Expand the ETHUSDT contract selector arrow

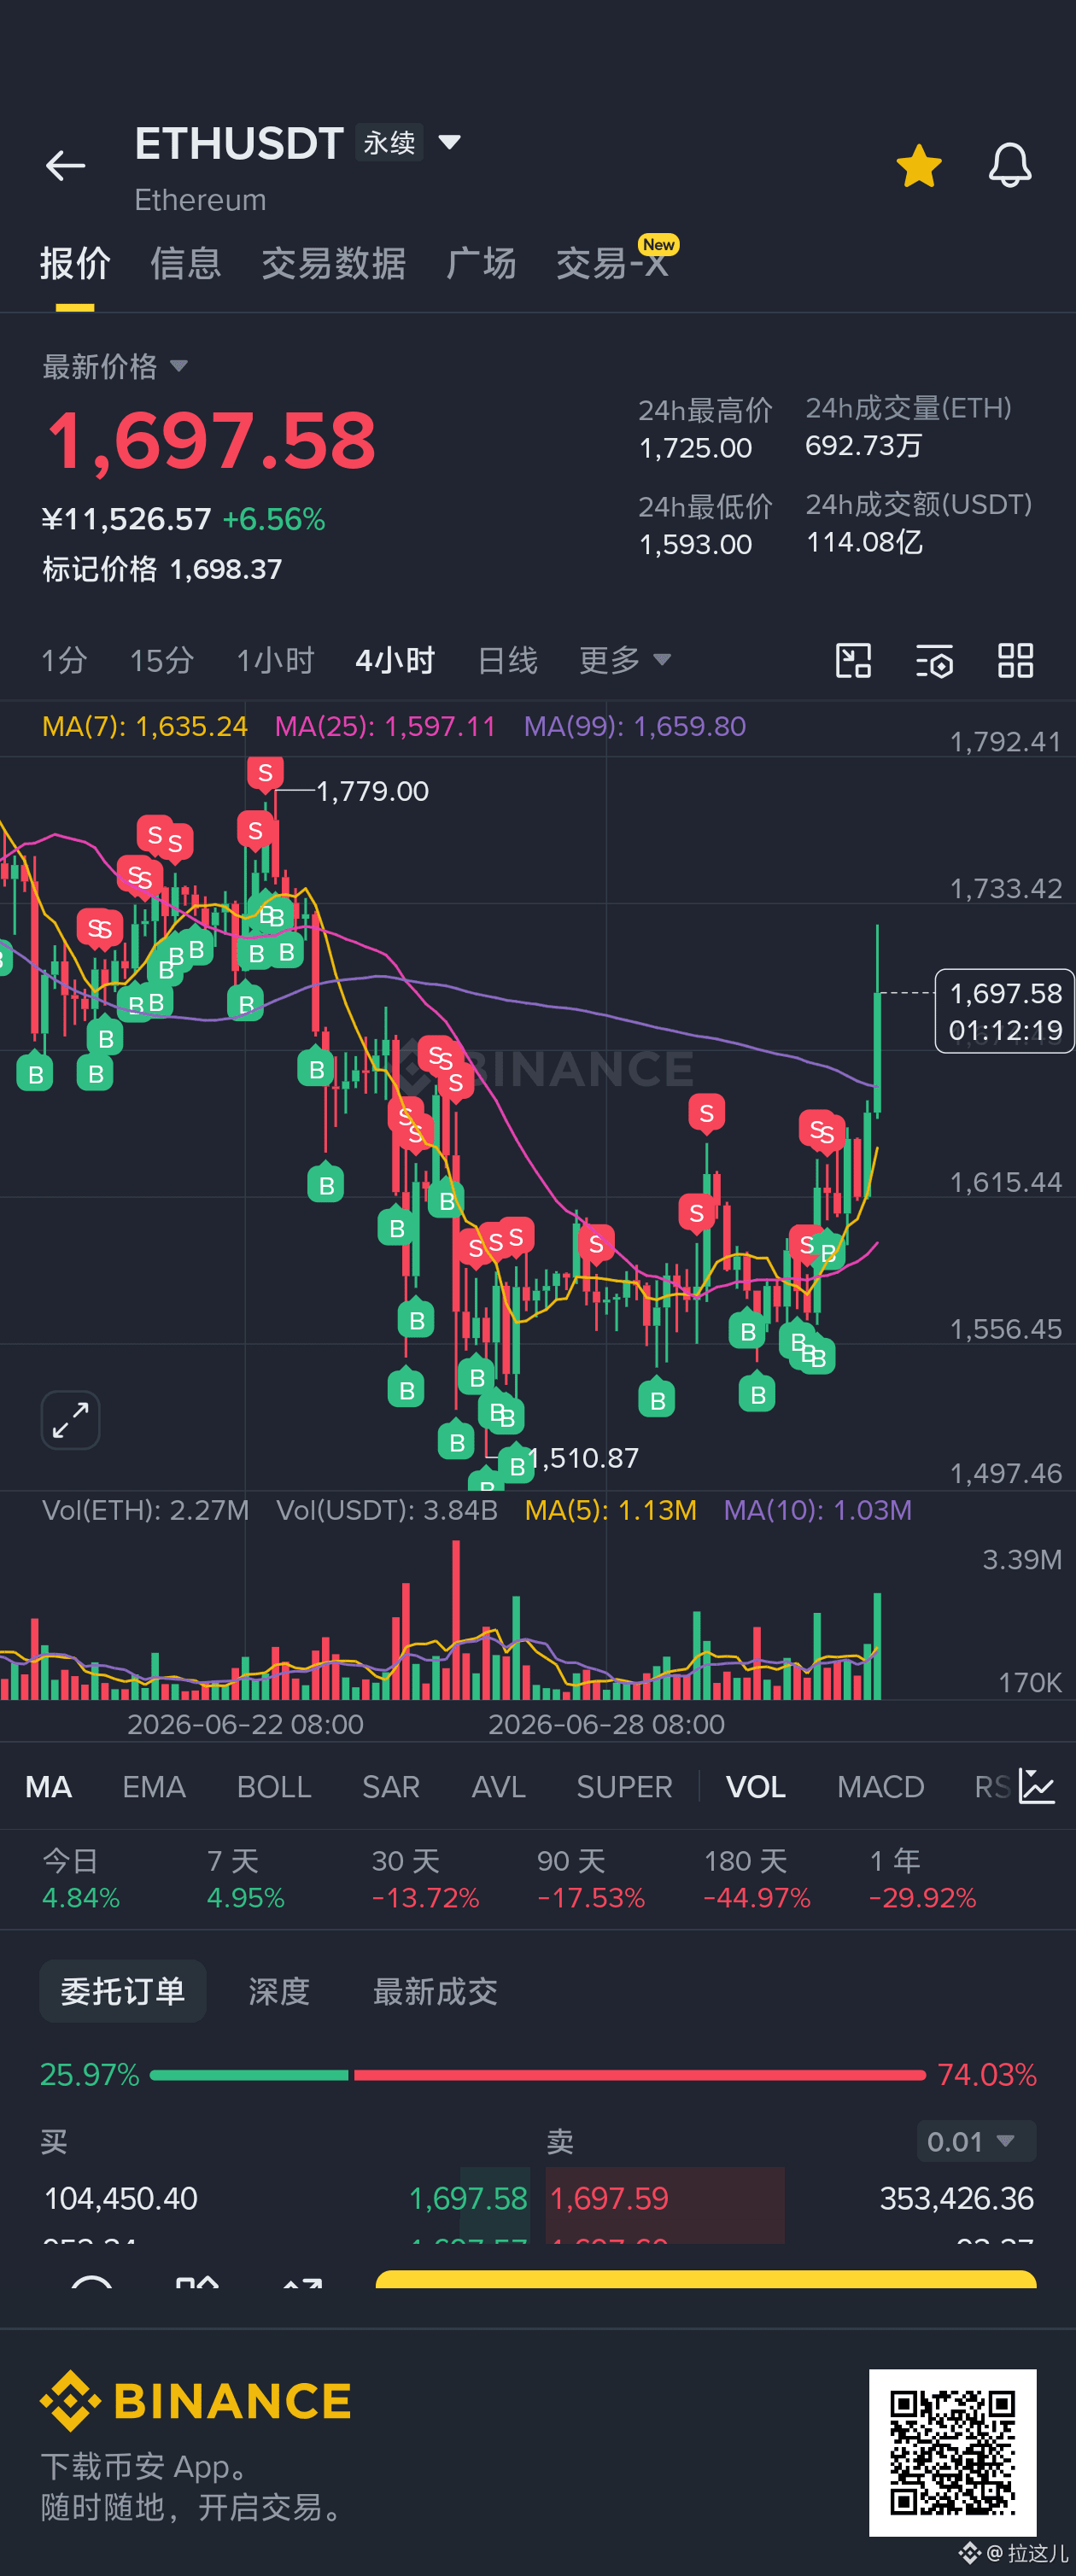click(450, 143)
